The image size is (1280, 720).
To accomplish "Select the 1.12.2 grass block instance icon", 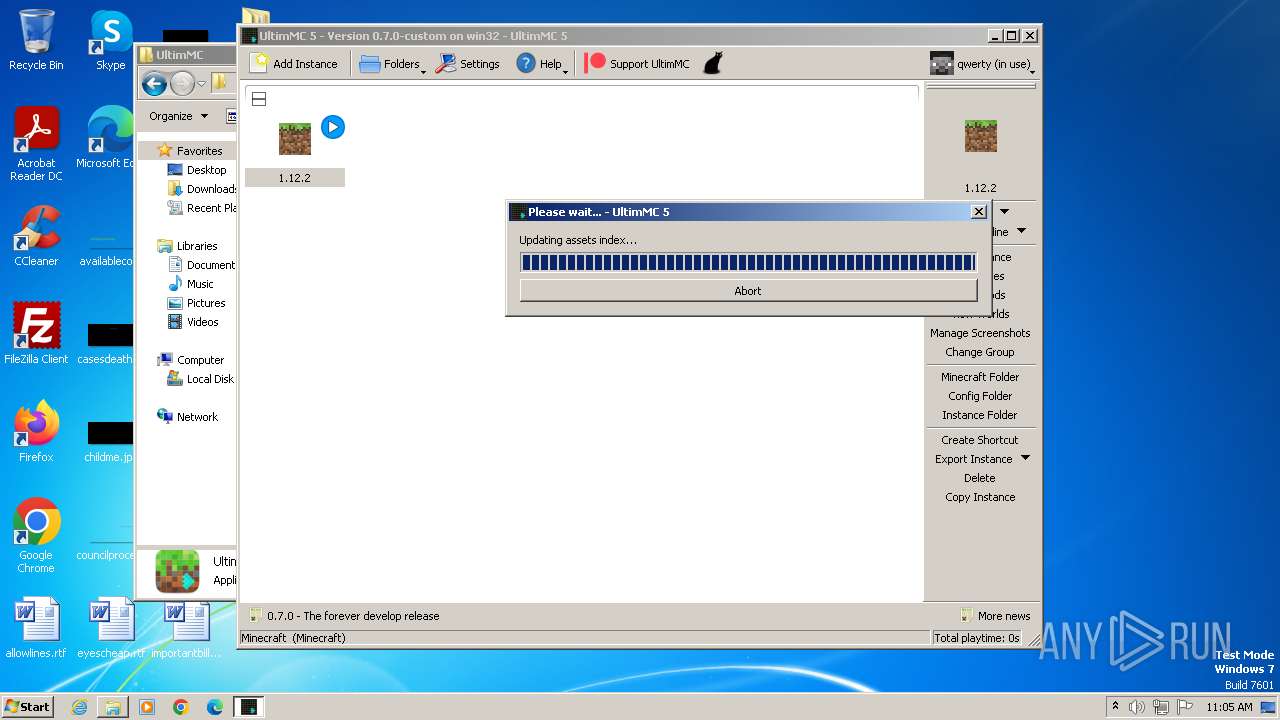I will coord(295,139).
